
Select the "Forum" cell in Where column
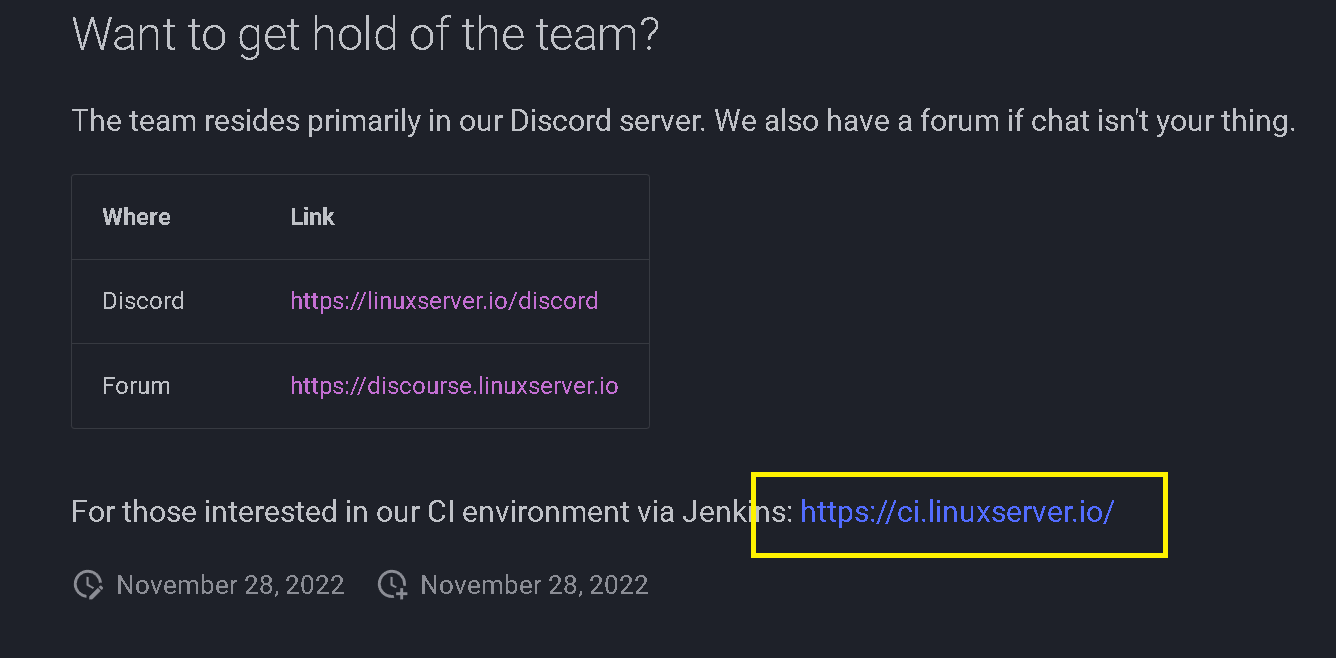point(136,386)
